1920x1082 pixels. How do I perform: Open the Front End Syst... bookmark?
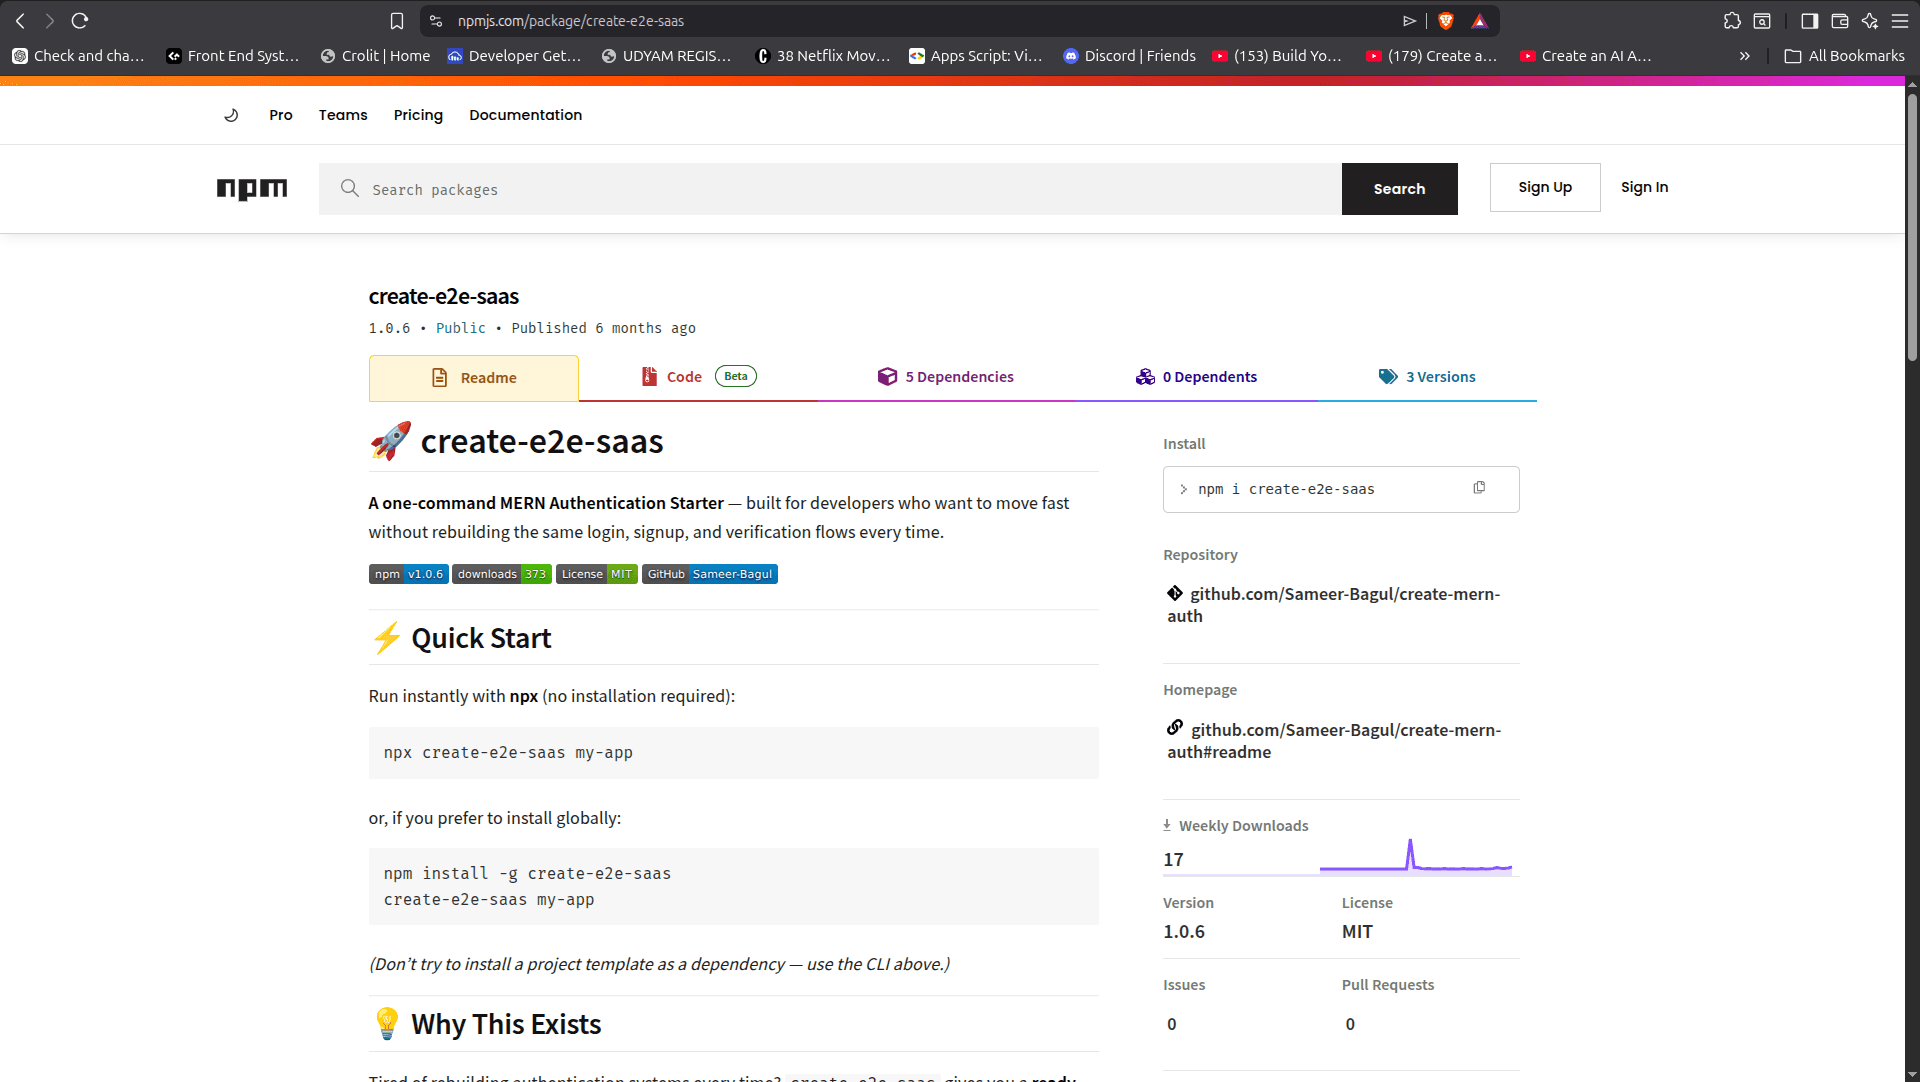[233, 56]
